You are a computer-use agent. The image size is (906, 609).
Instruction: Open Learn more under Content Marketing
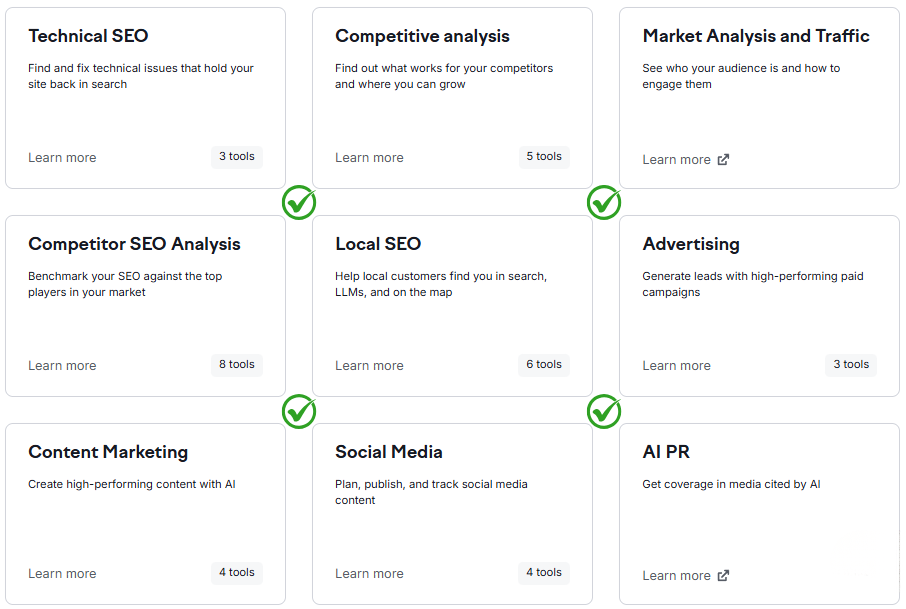[62, 573]
